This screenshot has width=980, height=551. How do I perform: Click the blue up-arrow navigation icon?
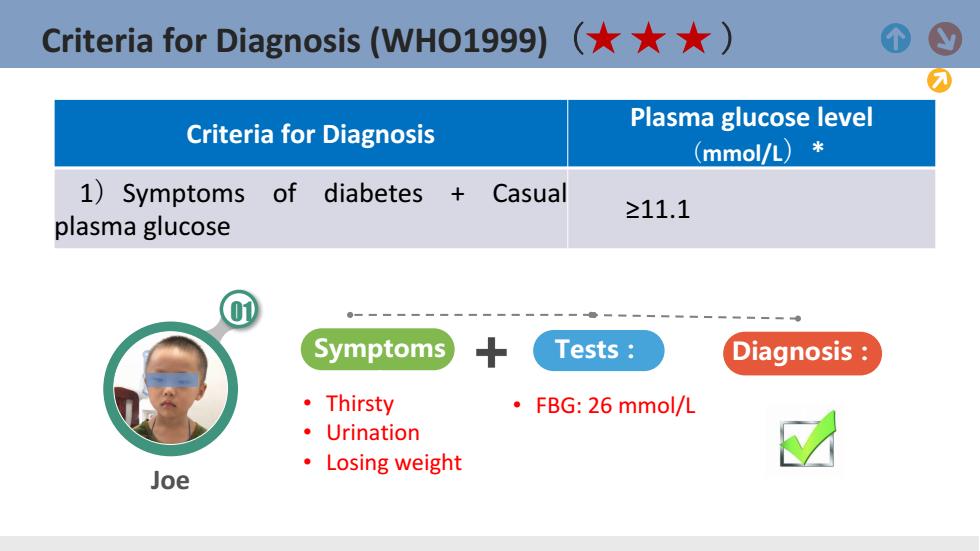tap(896, 39)
